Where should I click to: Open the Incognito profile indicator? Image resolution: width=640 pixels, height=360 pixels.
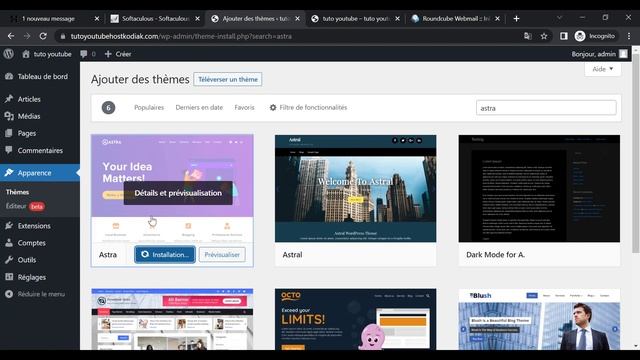[x=595, y=36]
